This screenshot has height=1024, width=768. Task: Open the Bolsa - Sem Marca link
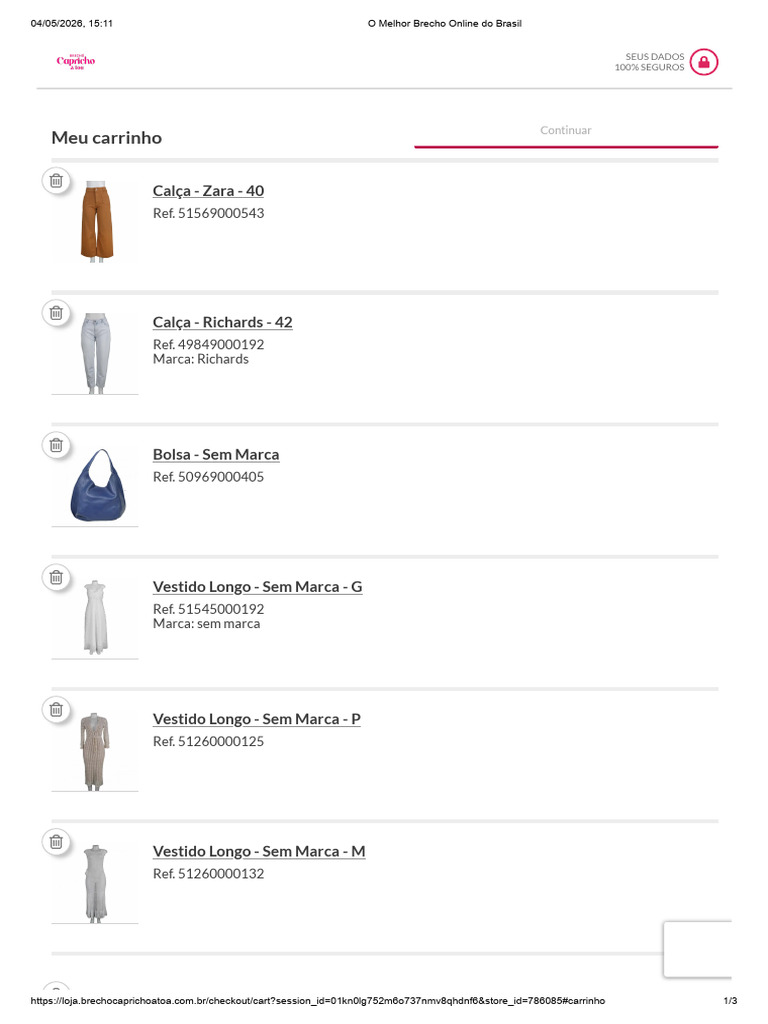(x=216, y=454)
